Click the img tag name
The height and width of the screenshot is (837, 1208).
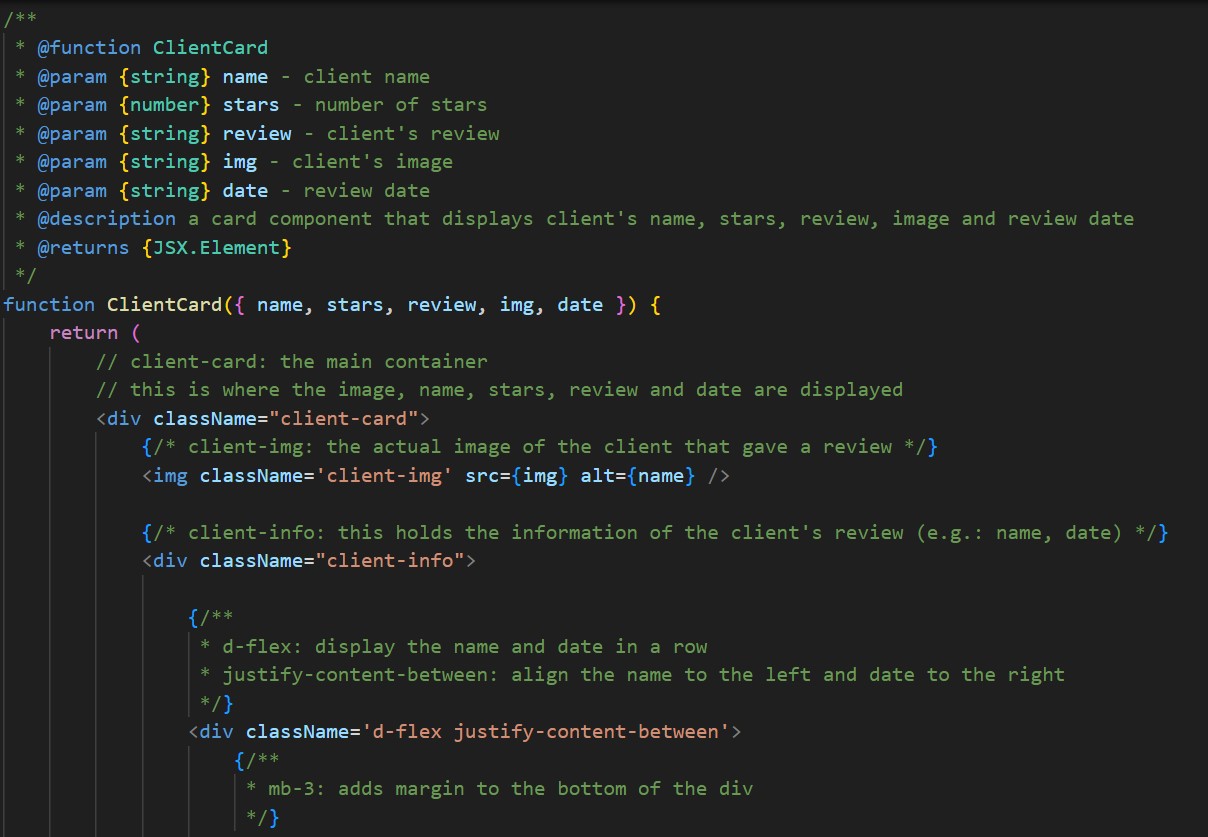(x=170, y=475)
